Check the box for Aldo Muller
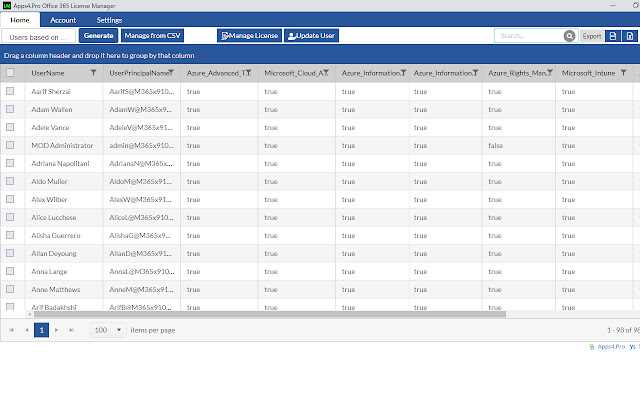This screenshot has height=400, width=640. (10, 181)
